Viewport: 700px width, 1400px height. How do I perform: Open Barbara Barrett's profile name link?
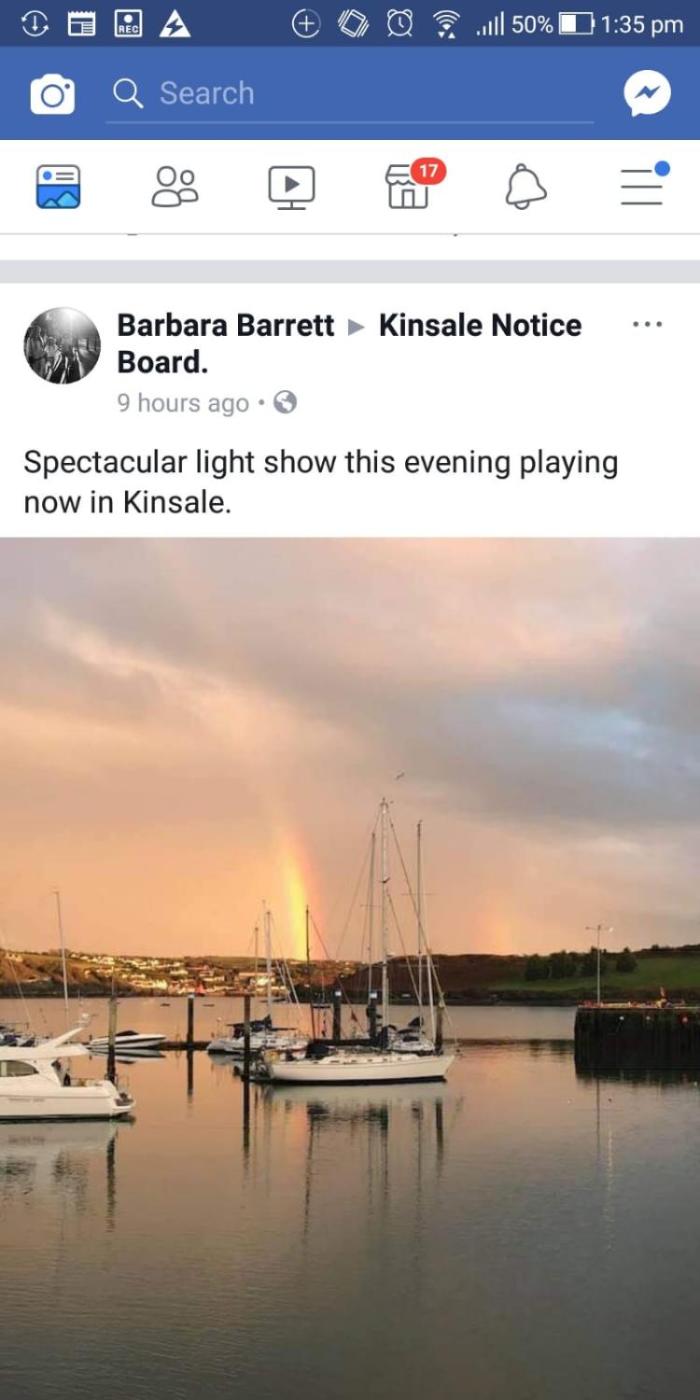[x=225, y=325]
